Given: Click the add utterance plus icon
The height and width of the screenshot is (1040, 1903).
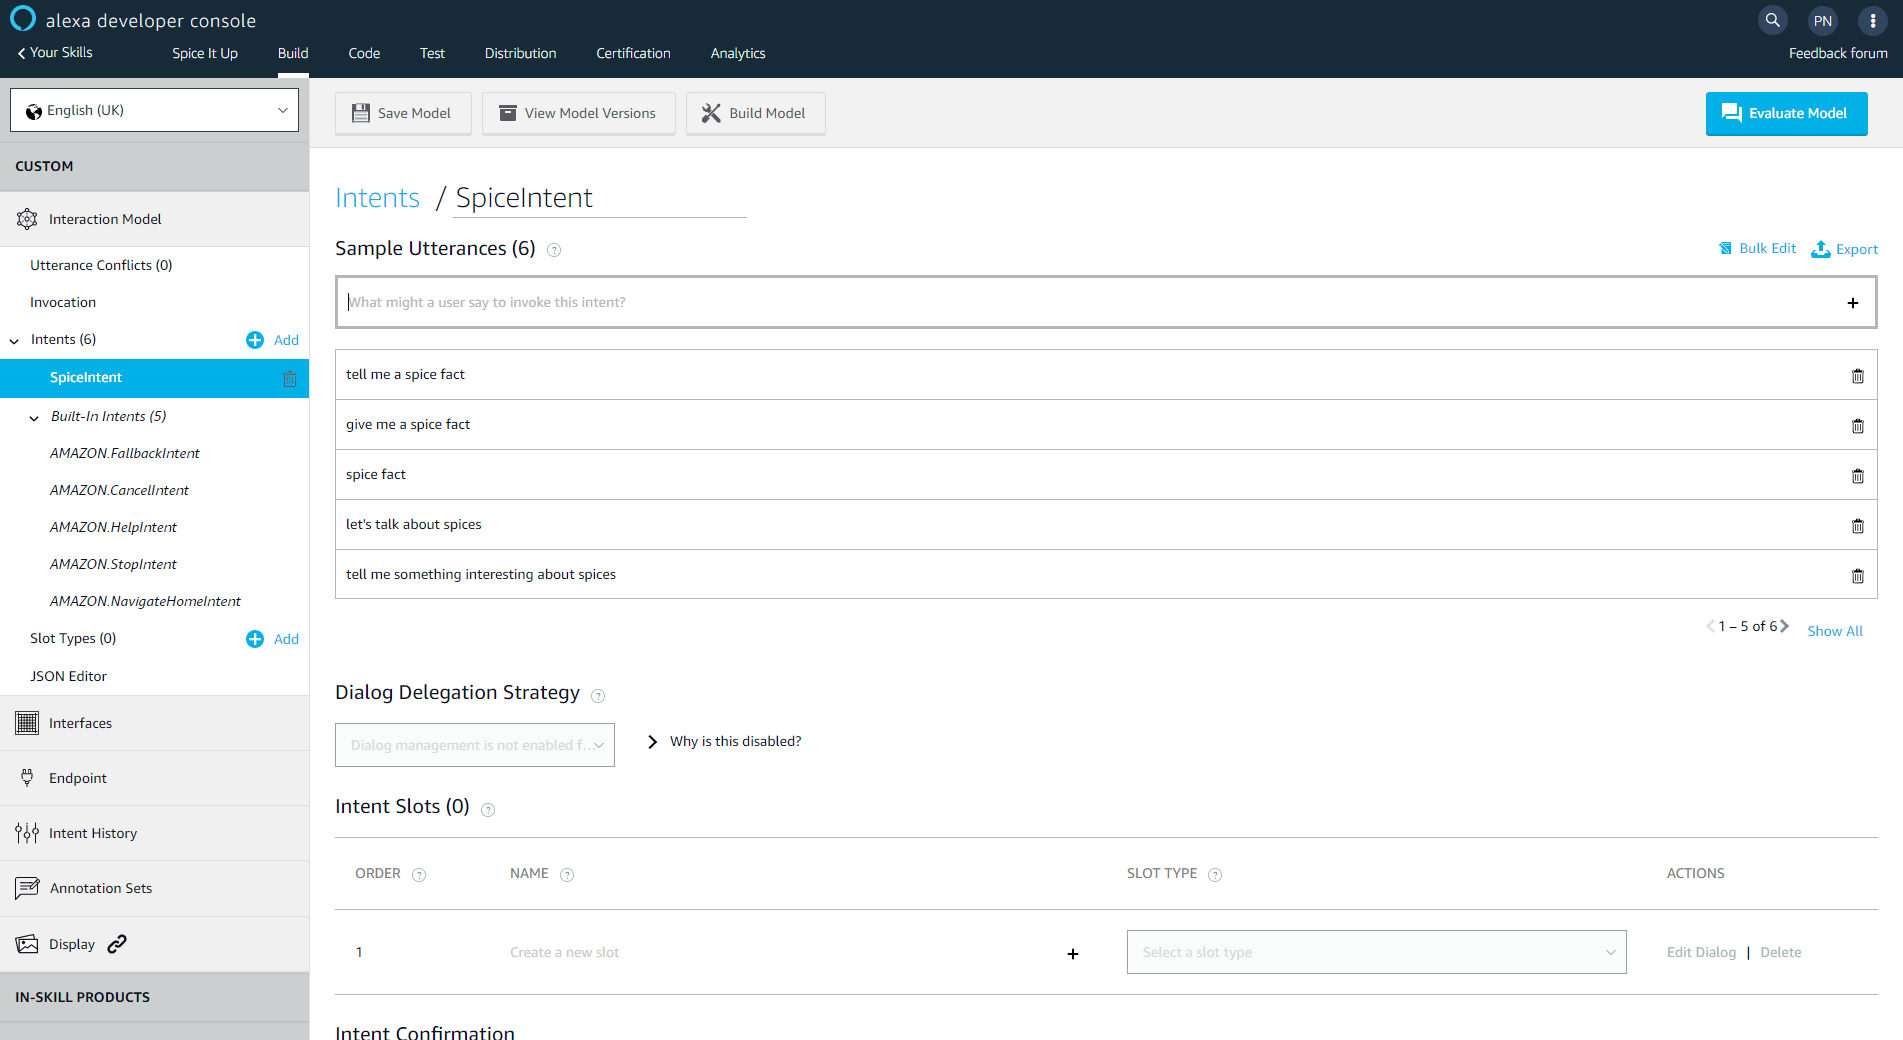Looking at the screenshot, I should pos(1853,303).
